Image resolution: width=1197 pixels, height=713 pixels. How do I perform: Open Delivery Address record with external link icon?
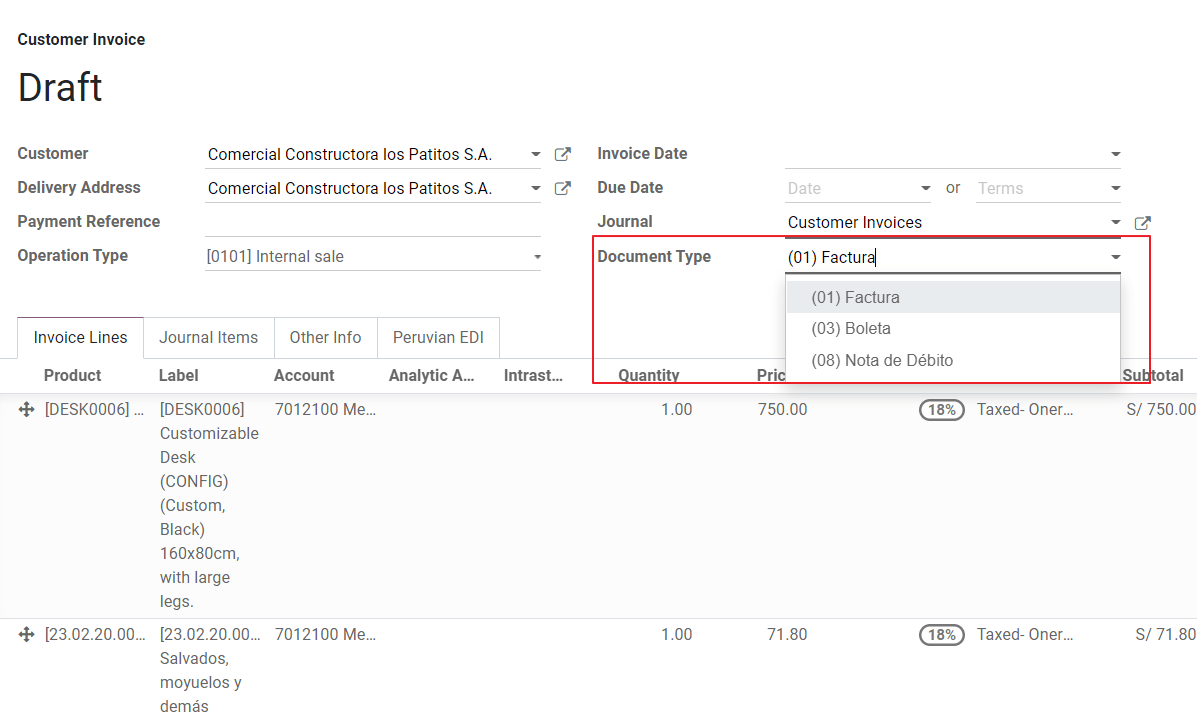click(x=561, y=187)
